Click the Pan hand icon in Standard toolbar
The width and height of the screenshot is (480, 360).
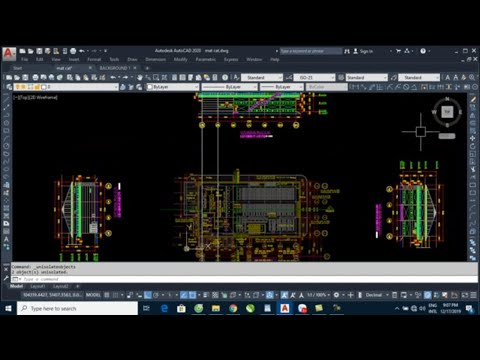(140, 78)
